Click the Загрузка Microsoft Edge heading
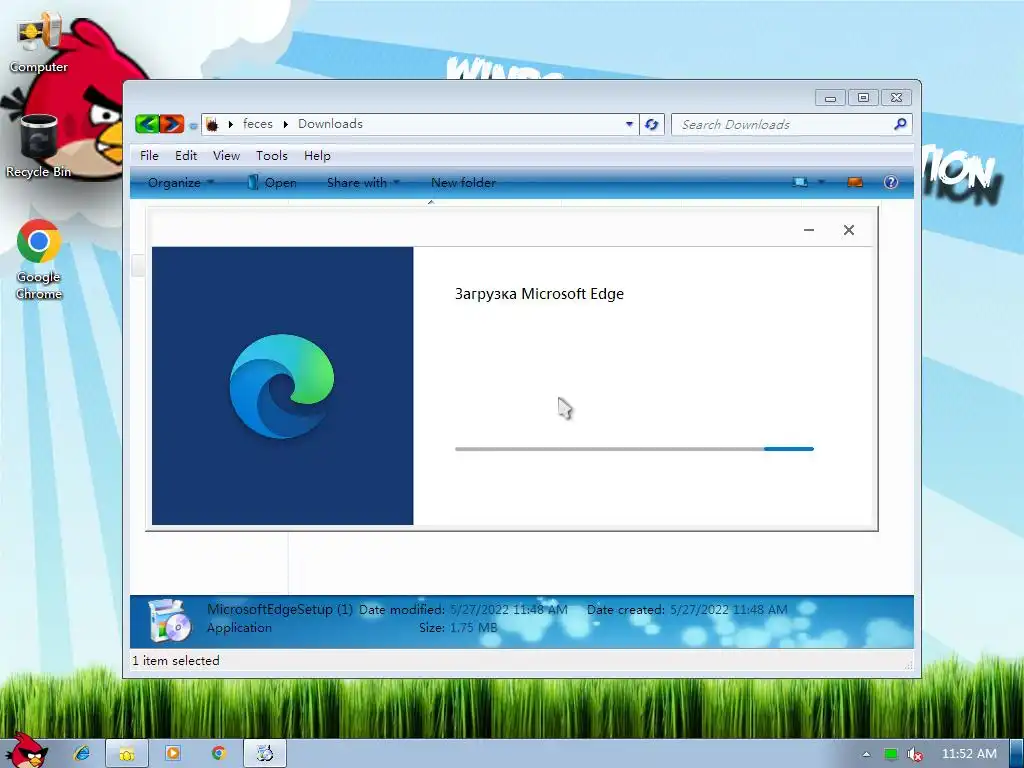 point(539,294)
